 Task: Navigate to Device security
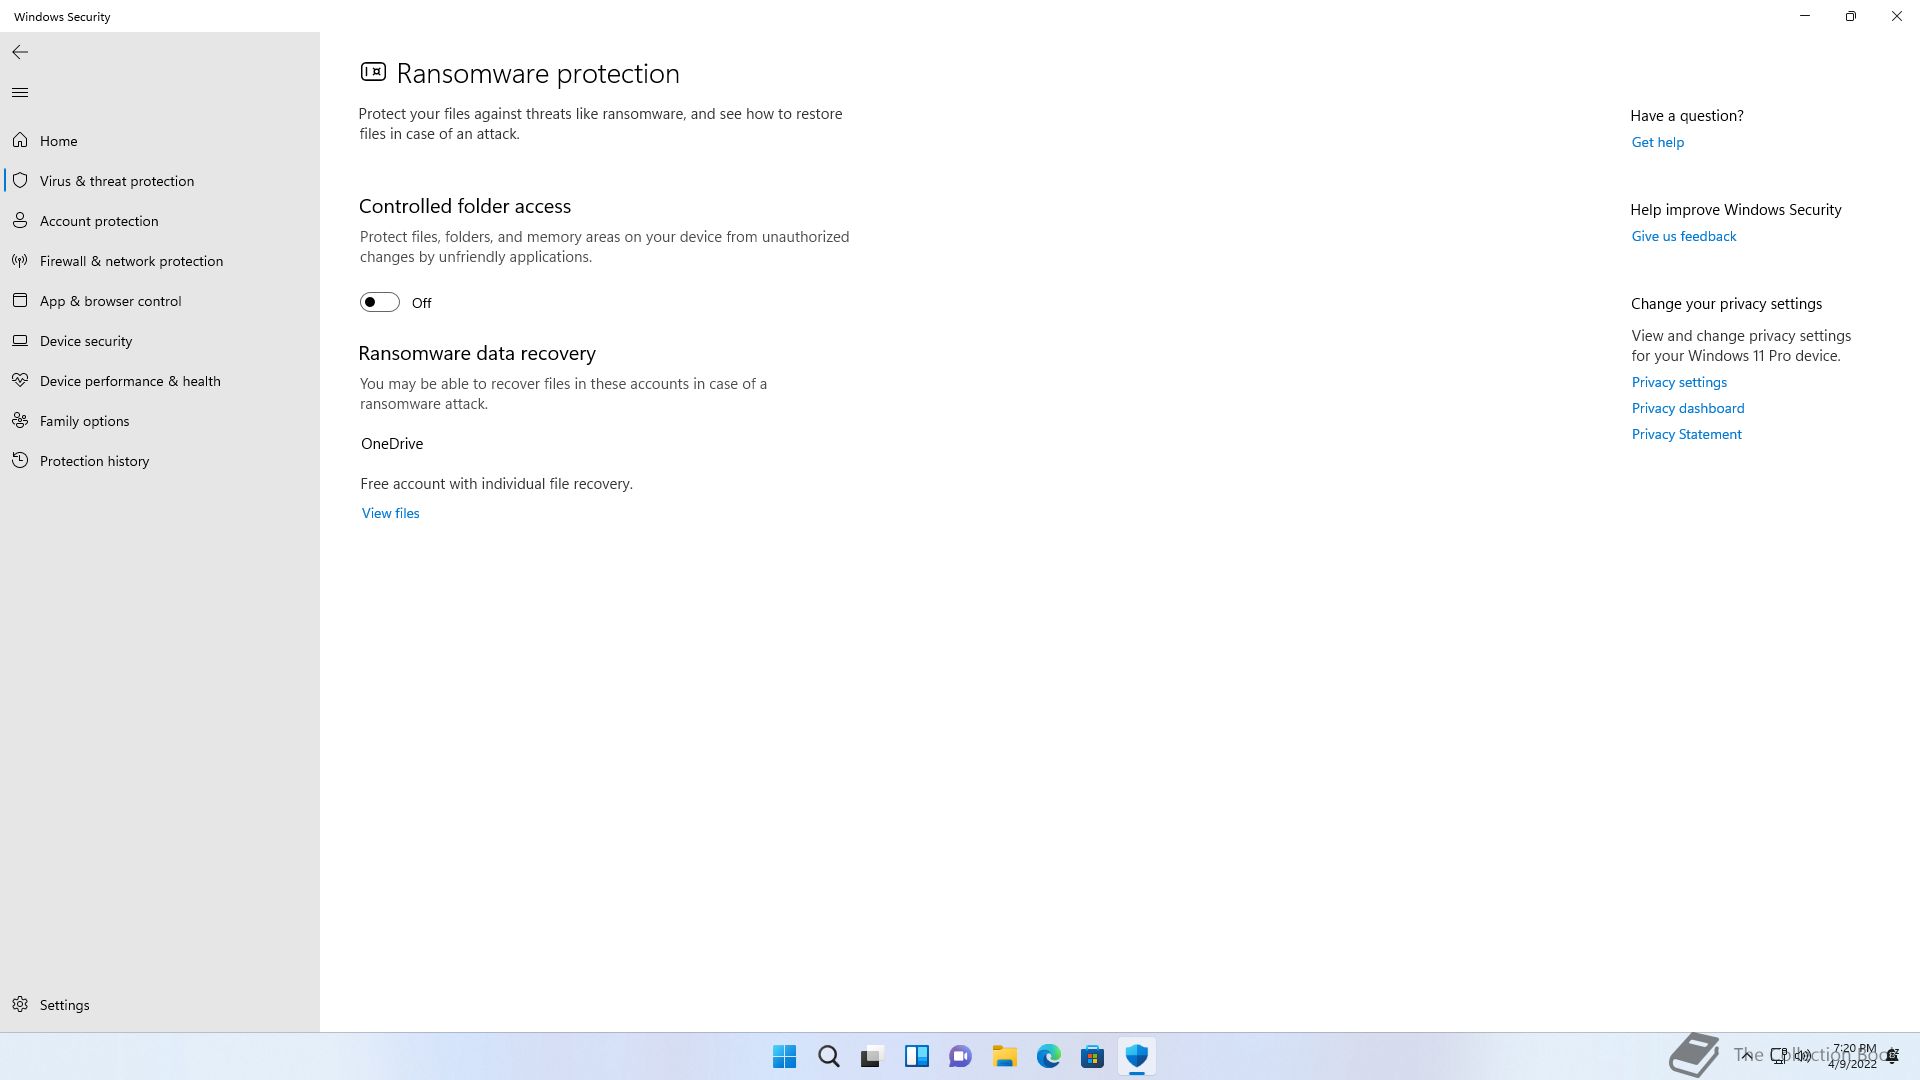pyautogui.click(x=160, y=341)
